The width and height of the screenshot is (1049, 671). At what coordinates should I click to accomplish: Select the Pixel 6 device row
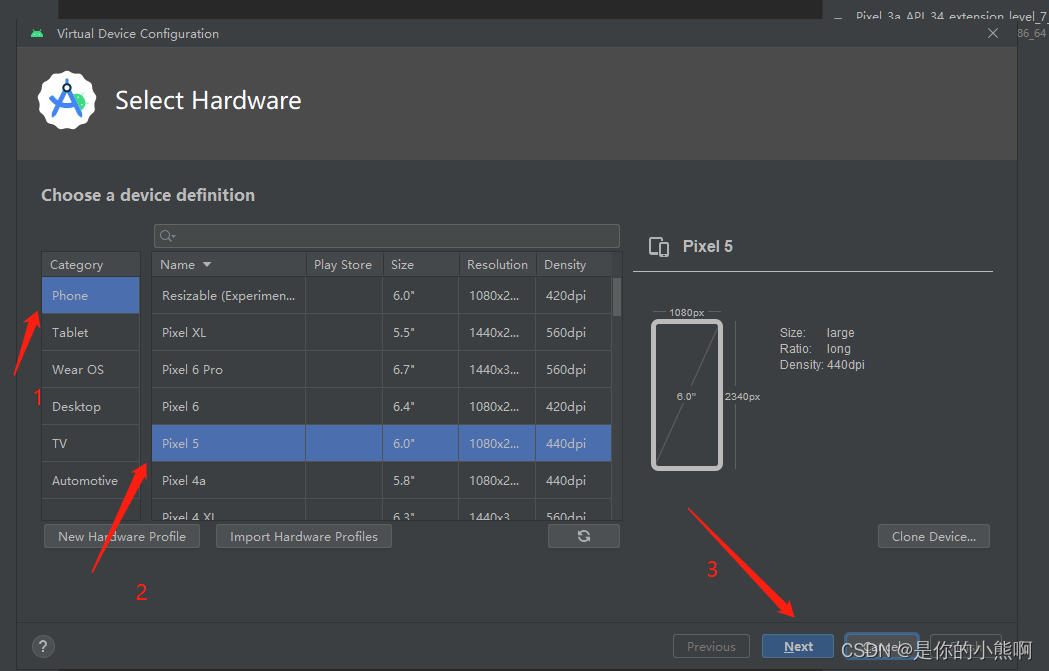381,407
